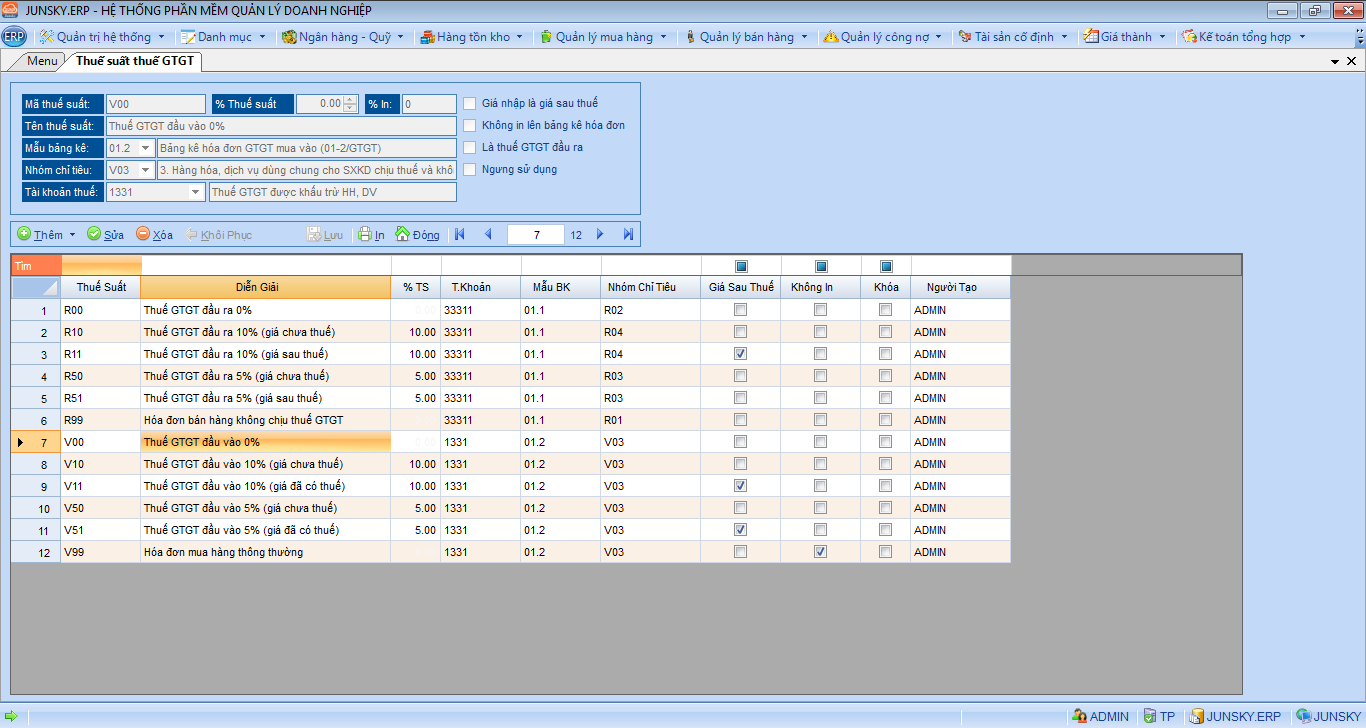Click the % Thuế suất spinner up arrow
This screenshot has width=1366, height=728.
pyautogui.click(x=350, y=99)
